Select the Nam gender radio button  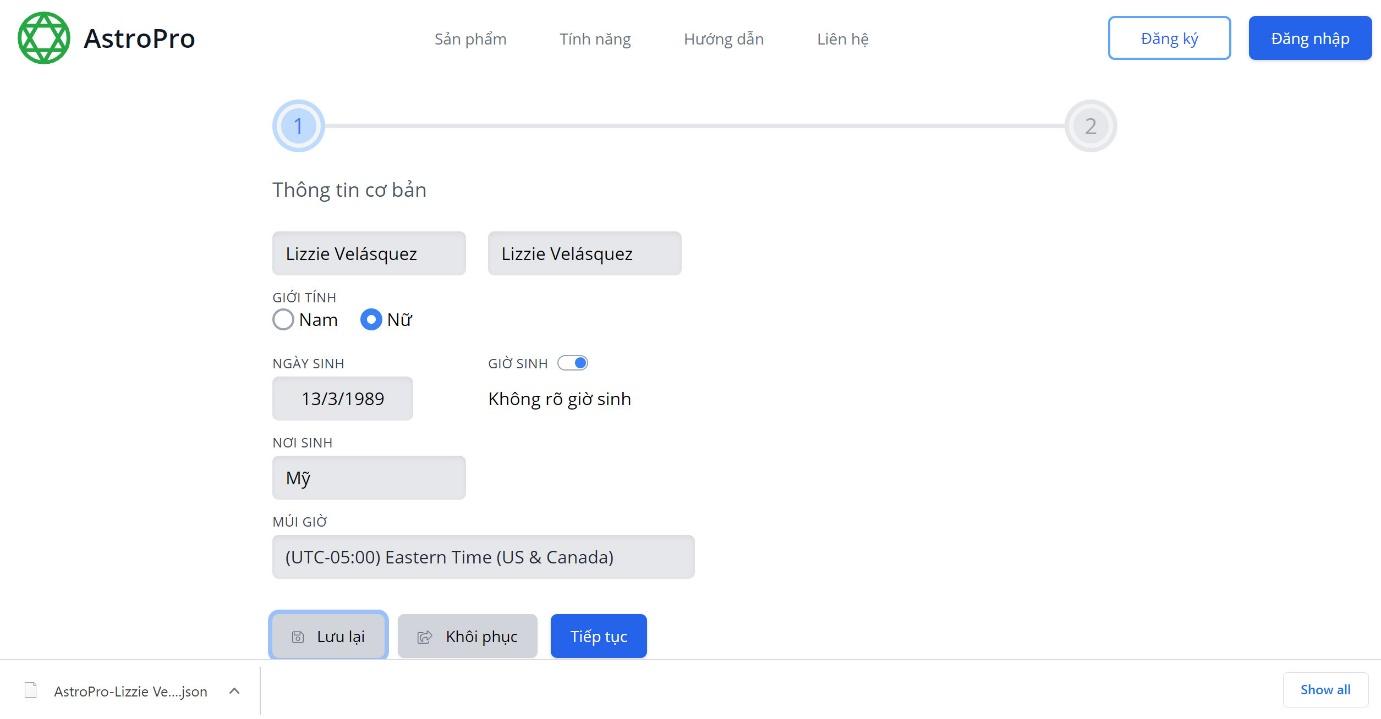coord(283,319)
